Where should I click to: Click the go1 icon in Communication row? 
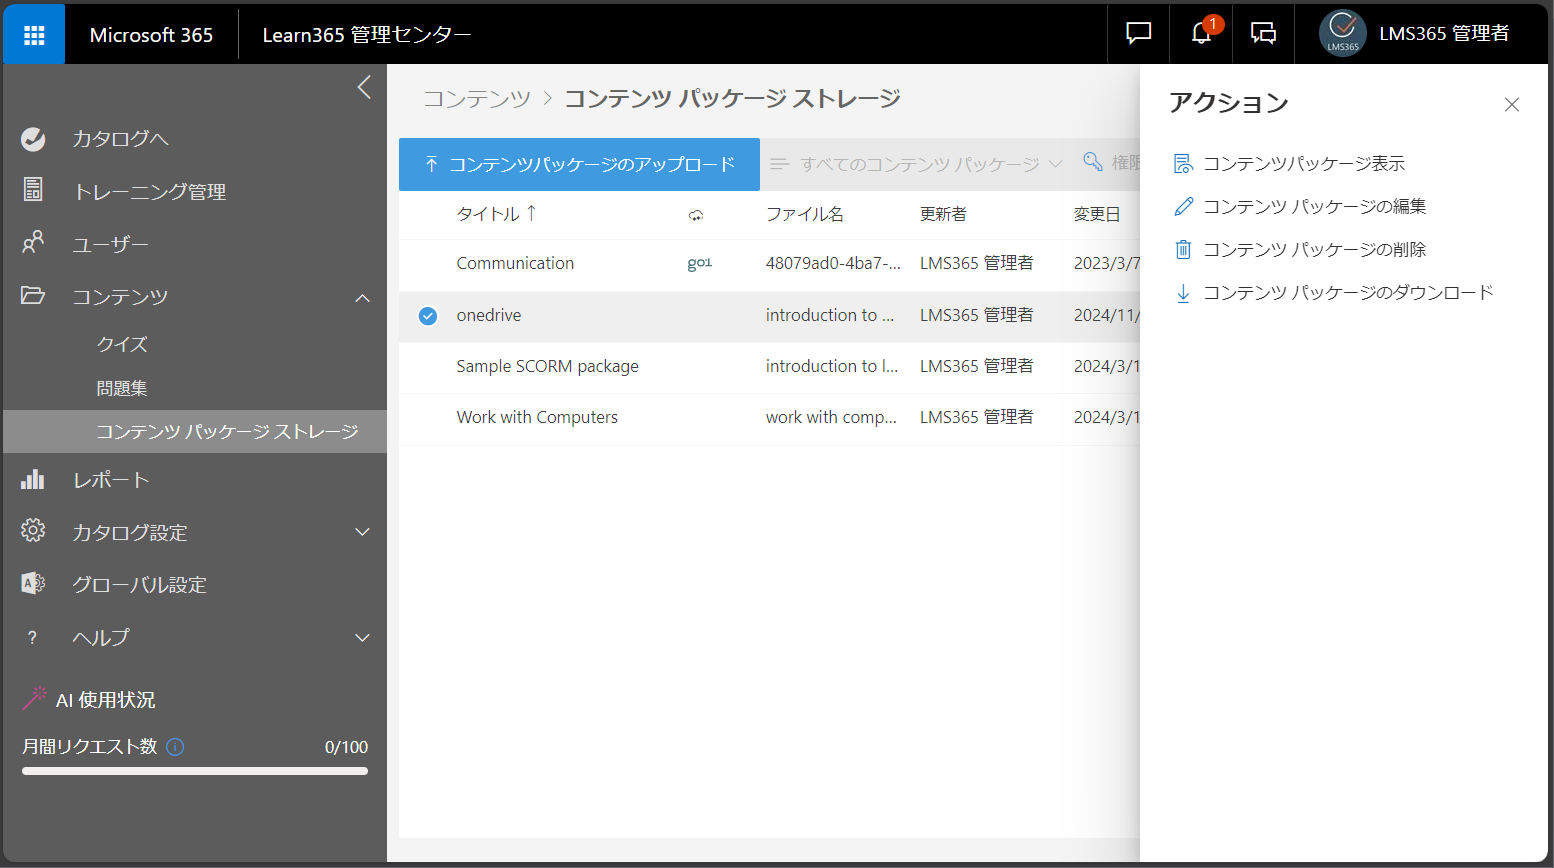(x=700, y=263)
